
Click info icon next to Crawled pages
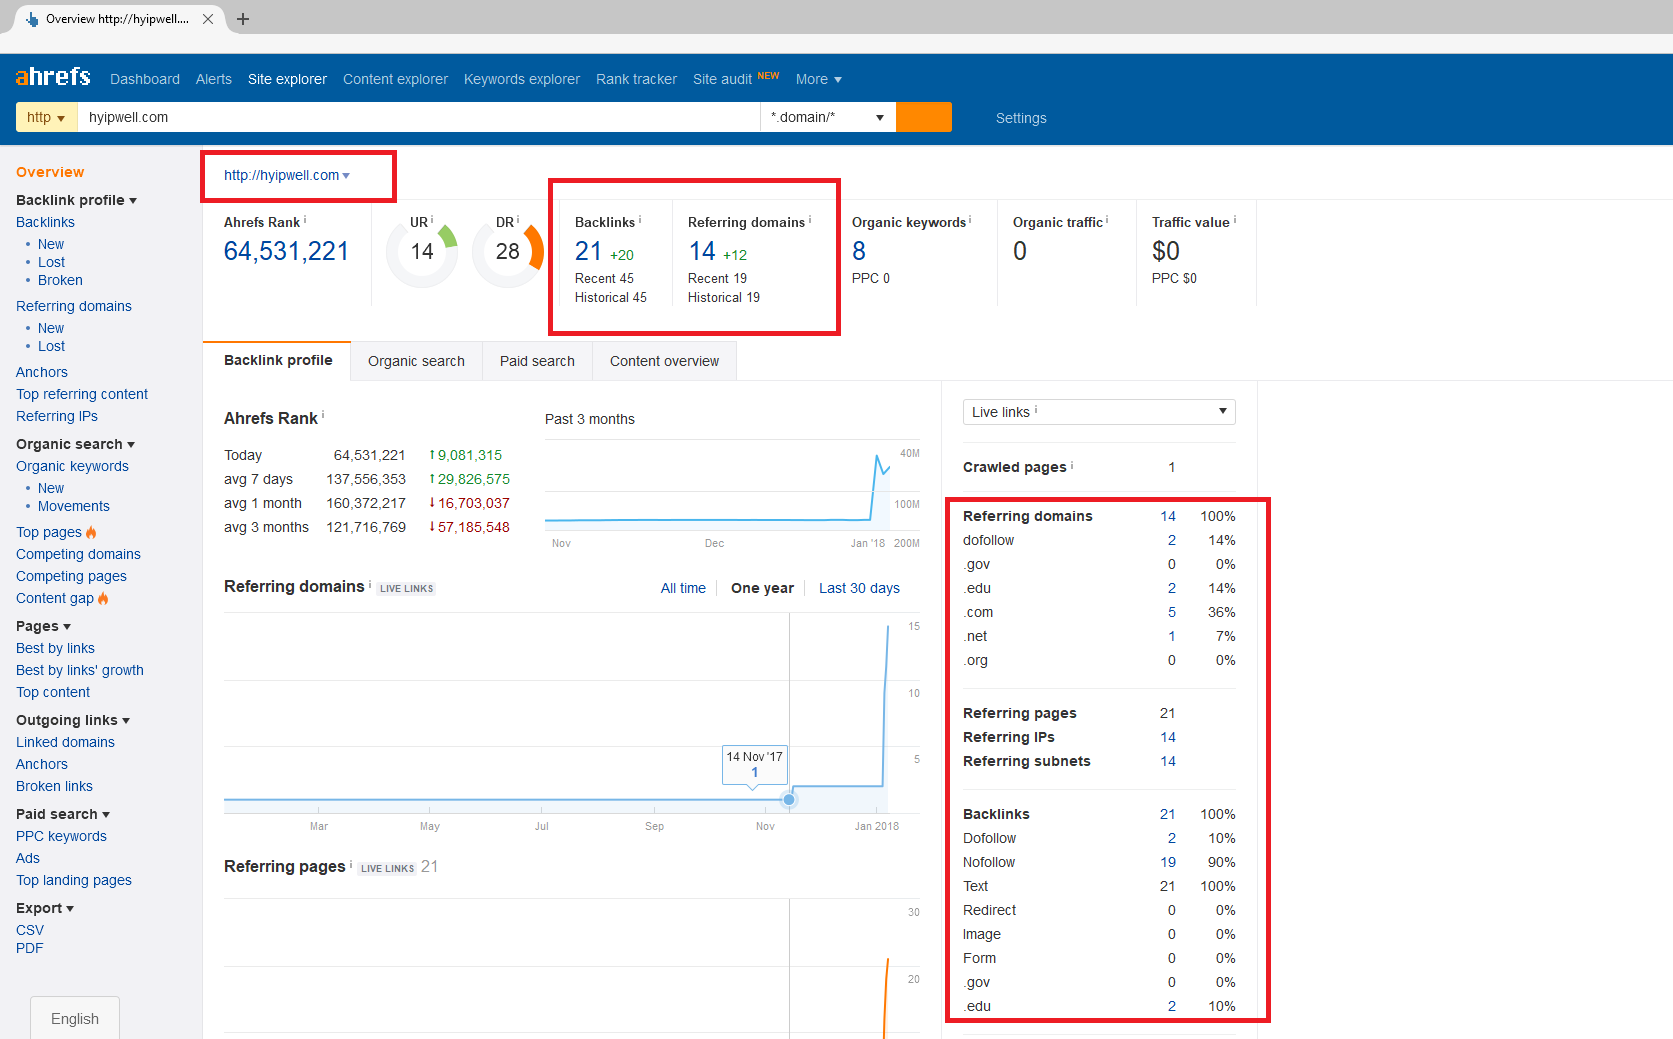pos(1072,465)
